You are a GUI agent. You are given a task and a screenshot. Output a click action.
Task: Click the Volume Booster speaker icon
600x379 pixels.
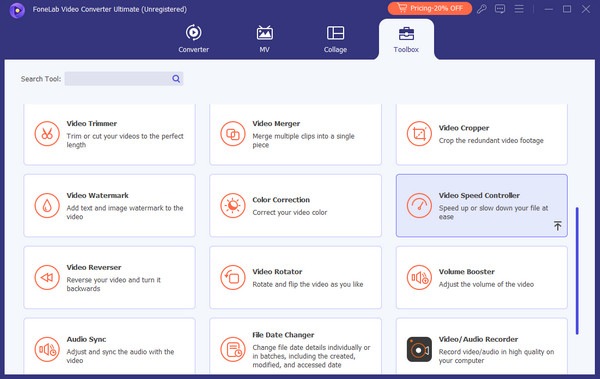419,278
